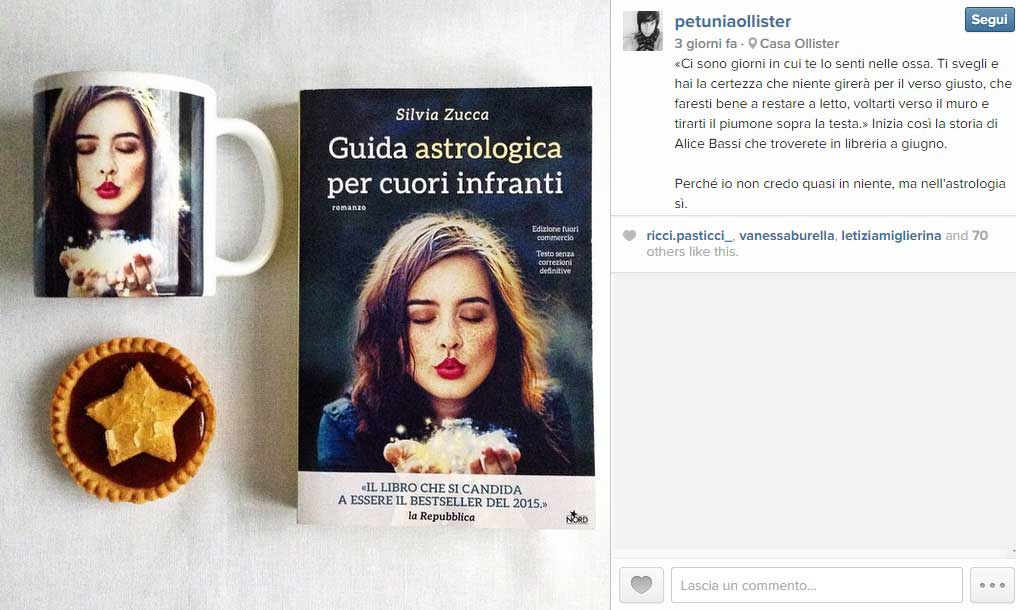Click the book cover in the photo
The image size is (1016, 610).
point(446,306)
